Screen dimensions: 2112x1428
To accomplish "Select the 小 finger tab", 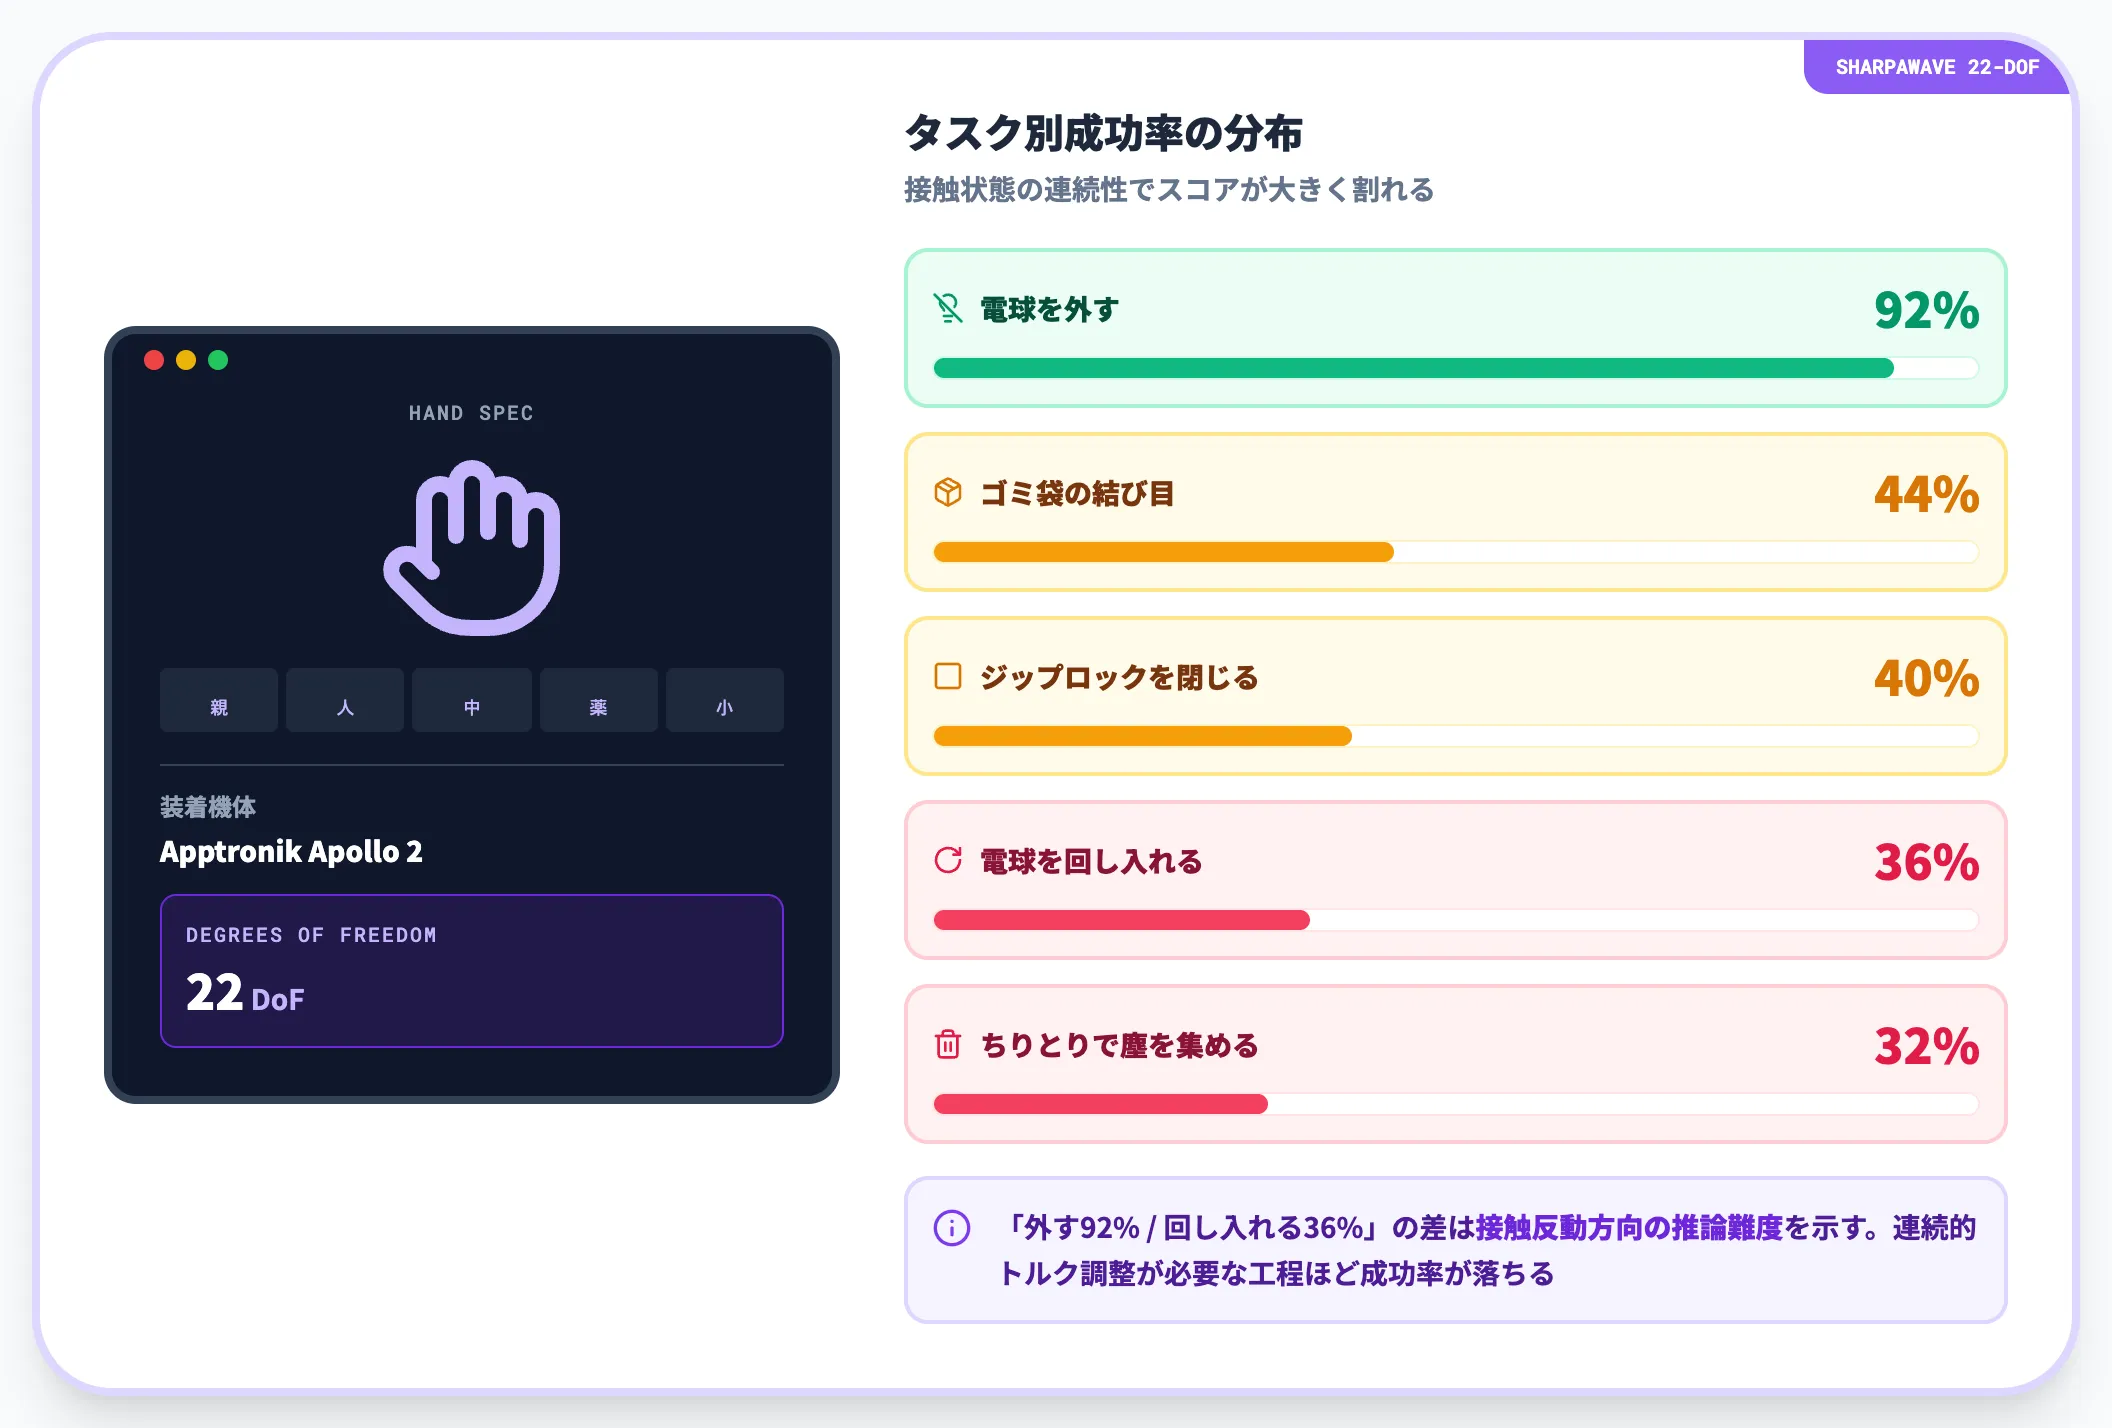I will coord(725,701).
